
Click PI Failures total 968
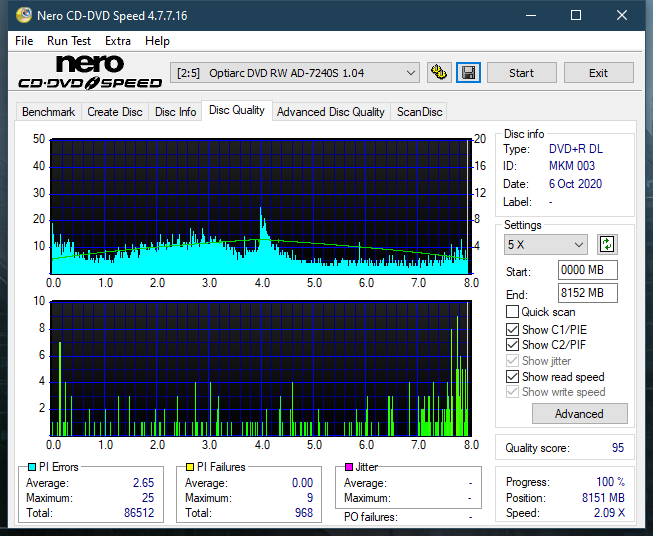304,513
